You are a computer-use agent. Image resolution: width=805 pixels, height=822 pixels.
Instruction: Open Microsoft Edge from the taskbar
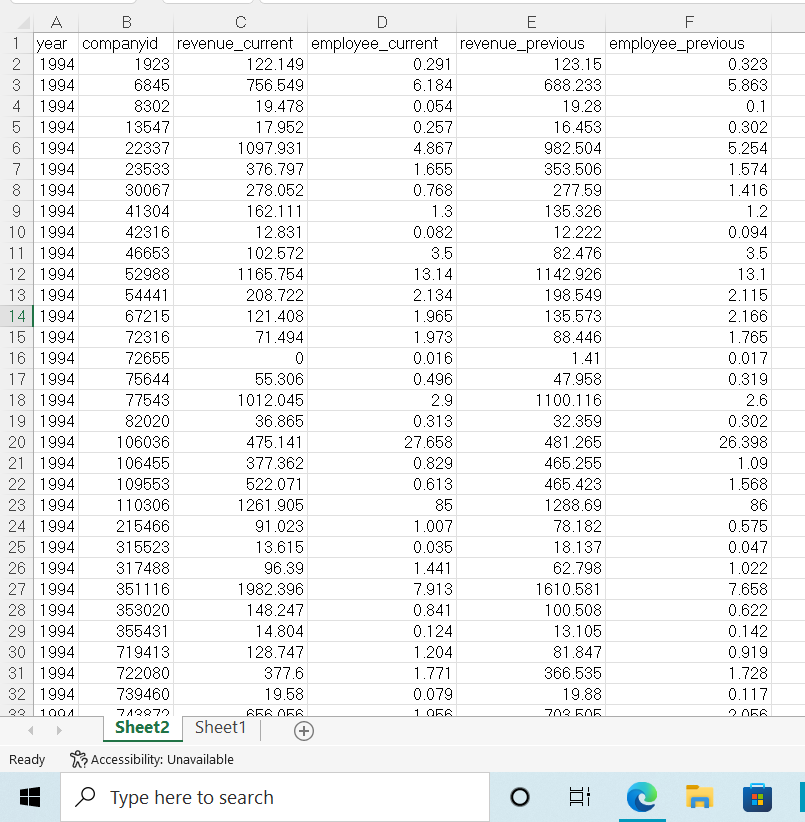click(642, 797)
